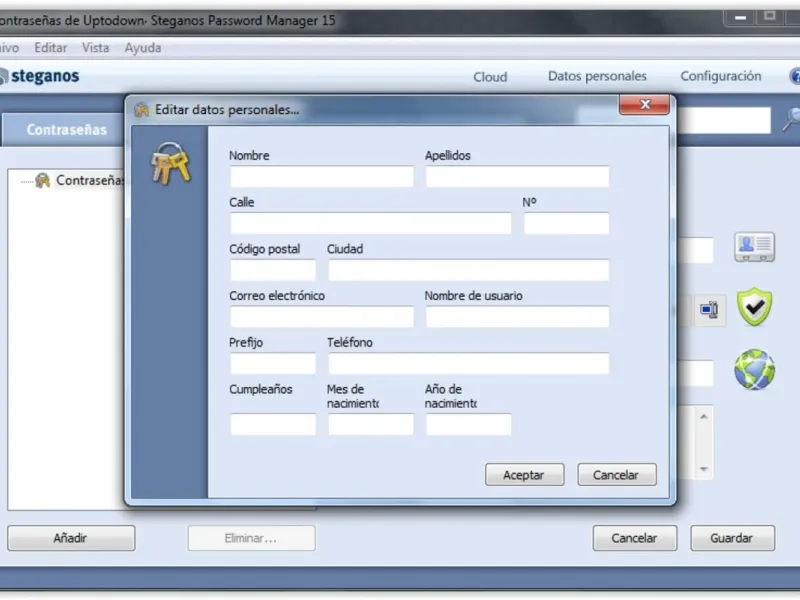The width and height of the screenshot is (800, 600).
Task: Select the Contraseñas tree item
Action: (x=89, y=180)
